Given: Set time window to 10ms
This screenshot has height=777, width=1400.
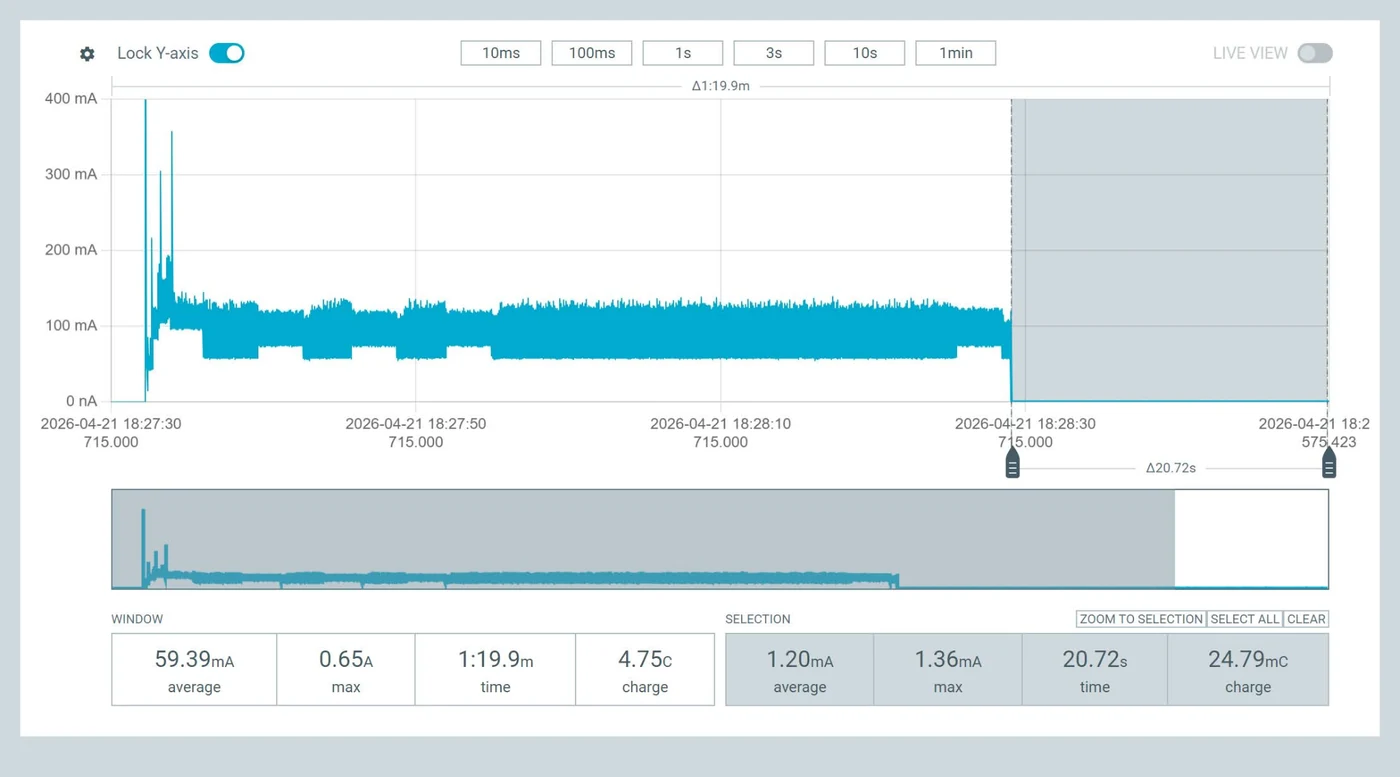Looking at the screenshot, I should 501,53.
